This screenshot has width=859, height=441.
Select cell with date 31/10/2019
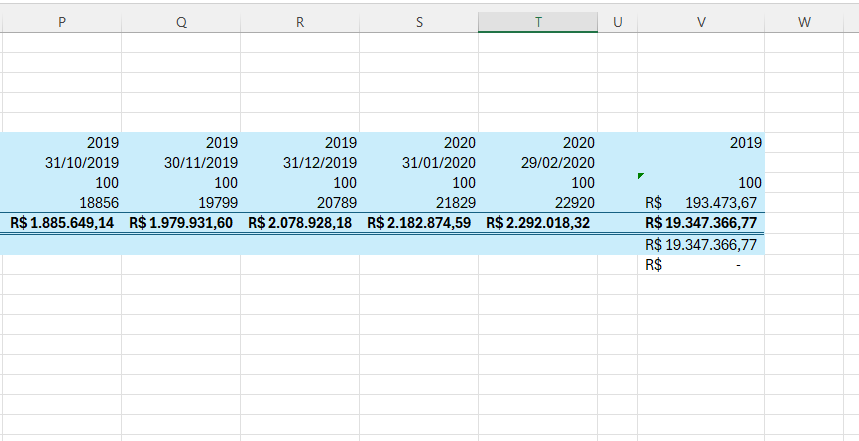(62, 163)
